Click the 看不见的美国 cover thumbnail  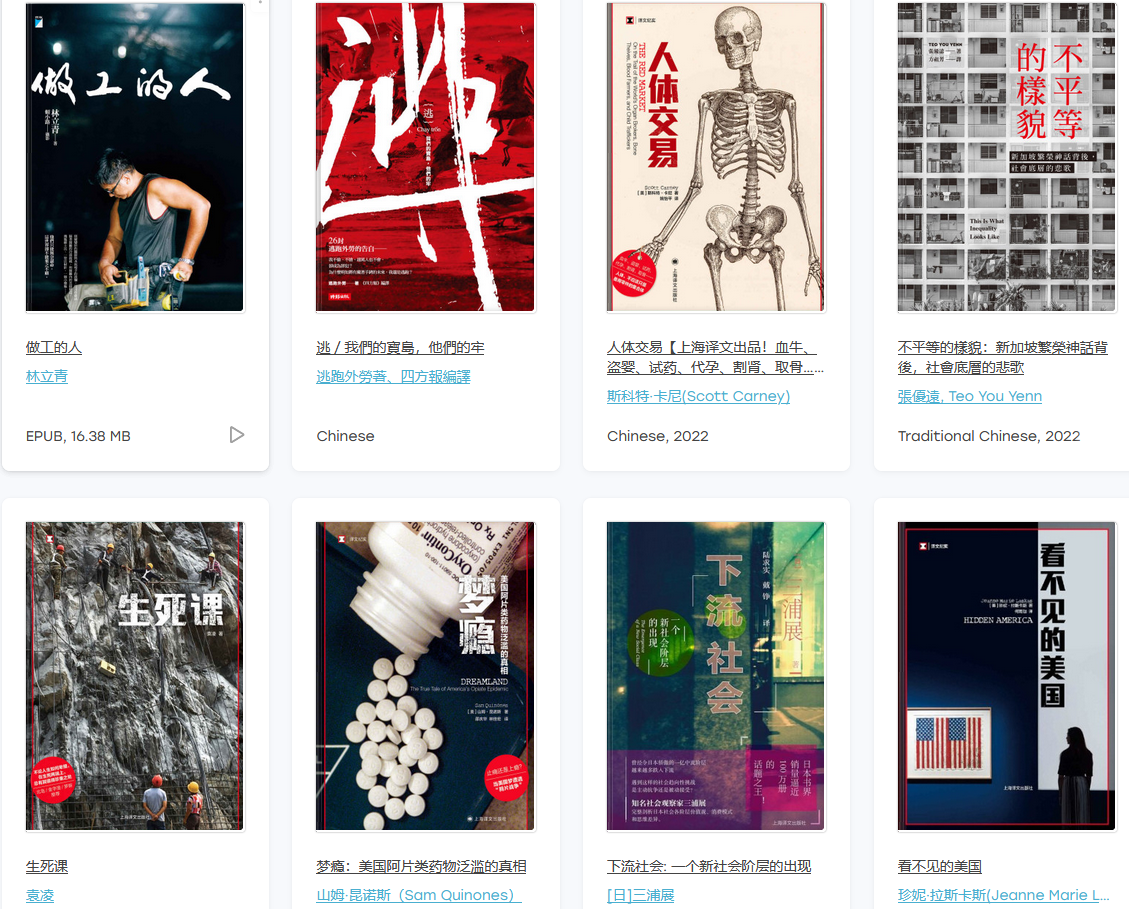(1007, 676)
